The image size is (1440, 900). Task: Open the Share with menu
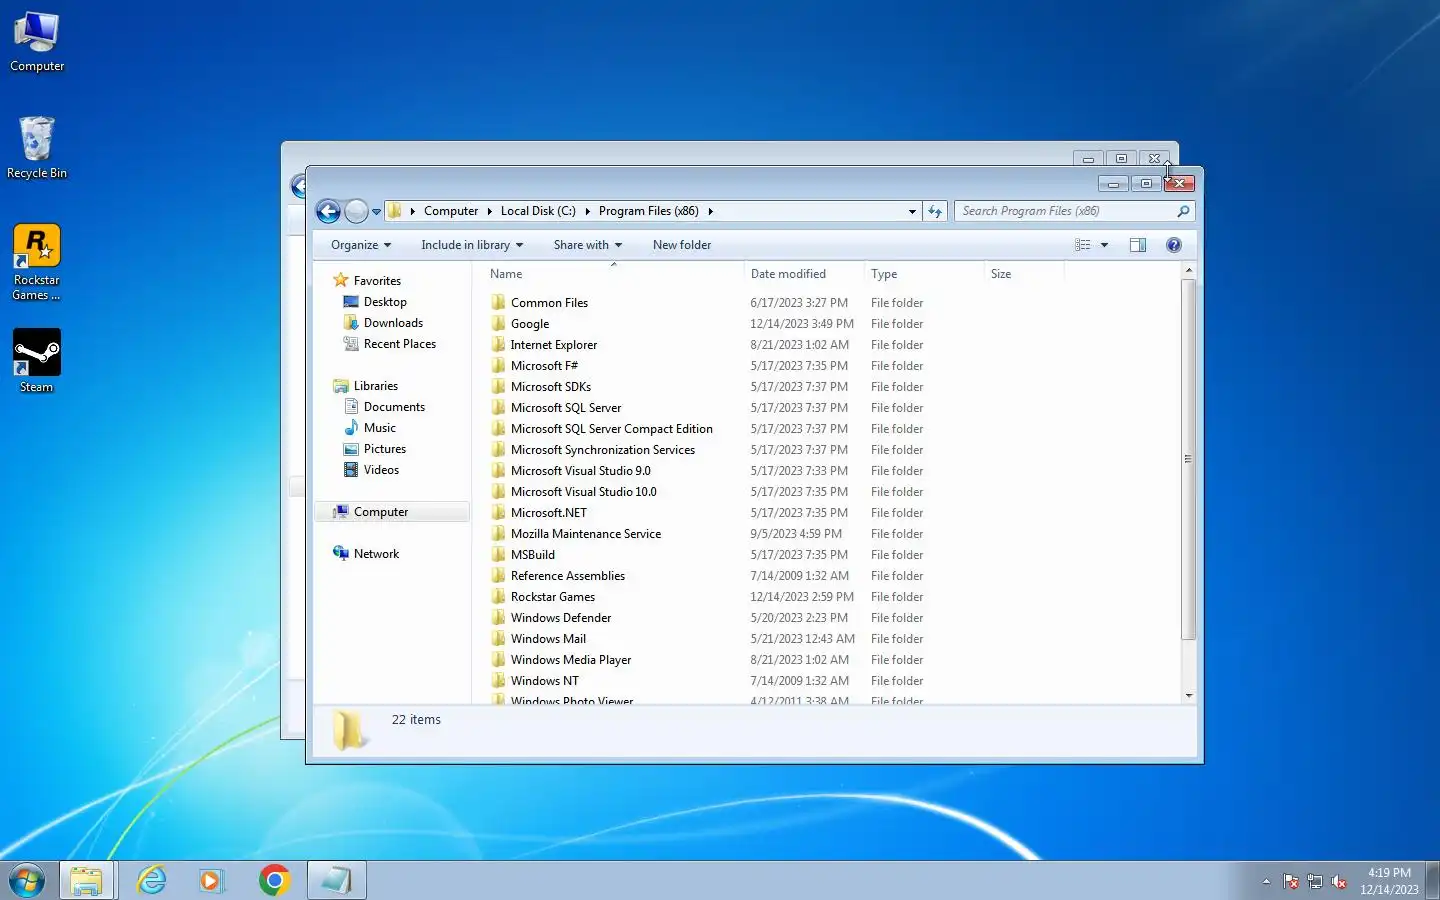point(588,245)
